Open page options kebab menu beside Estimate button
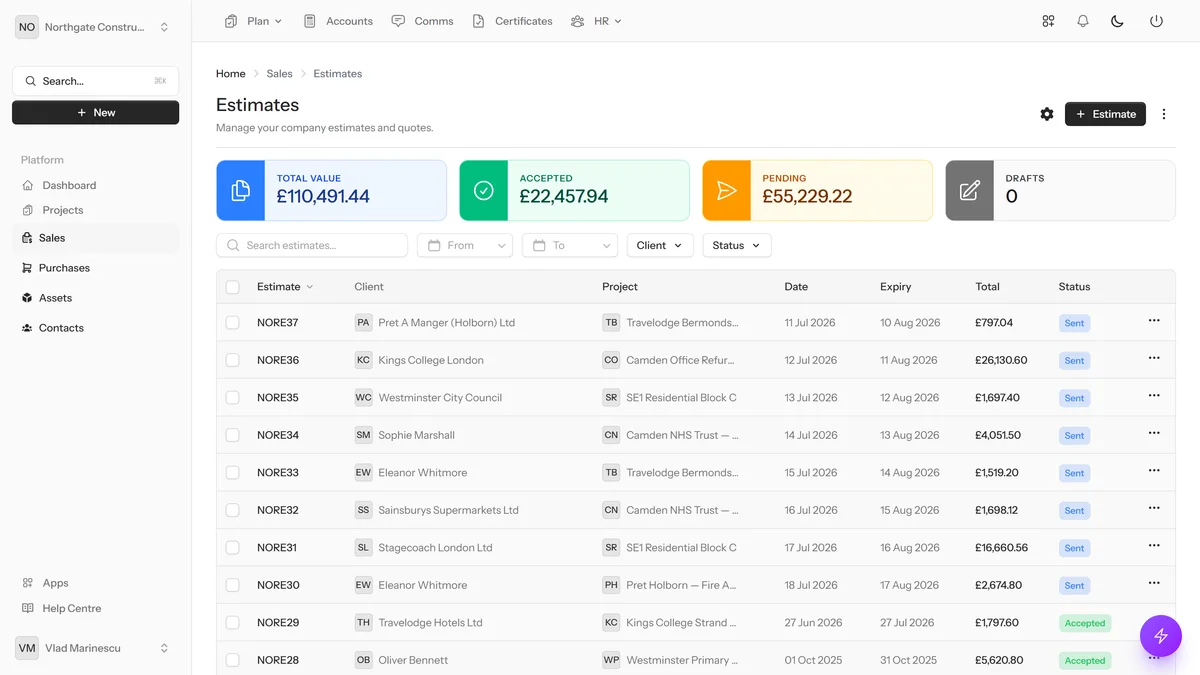1200x675 pixels. point(1164,114)
